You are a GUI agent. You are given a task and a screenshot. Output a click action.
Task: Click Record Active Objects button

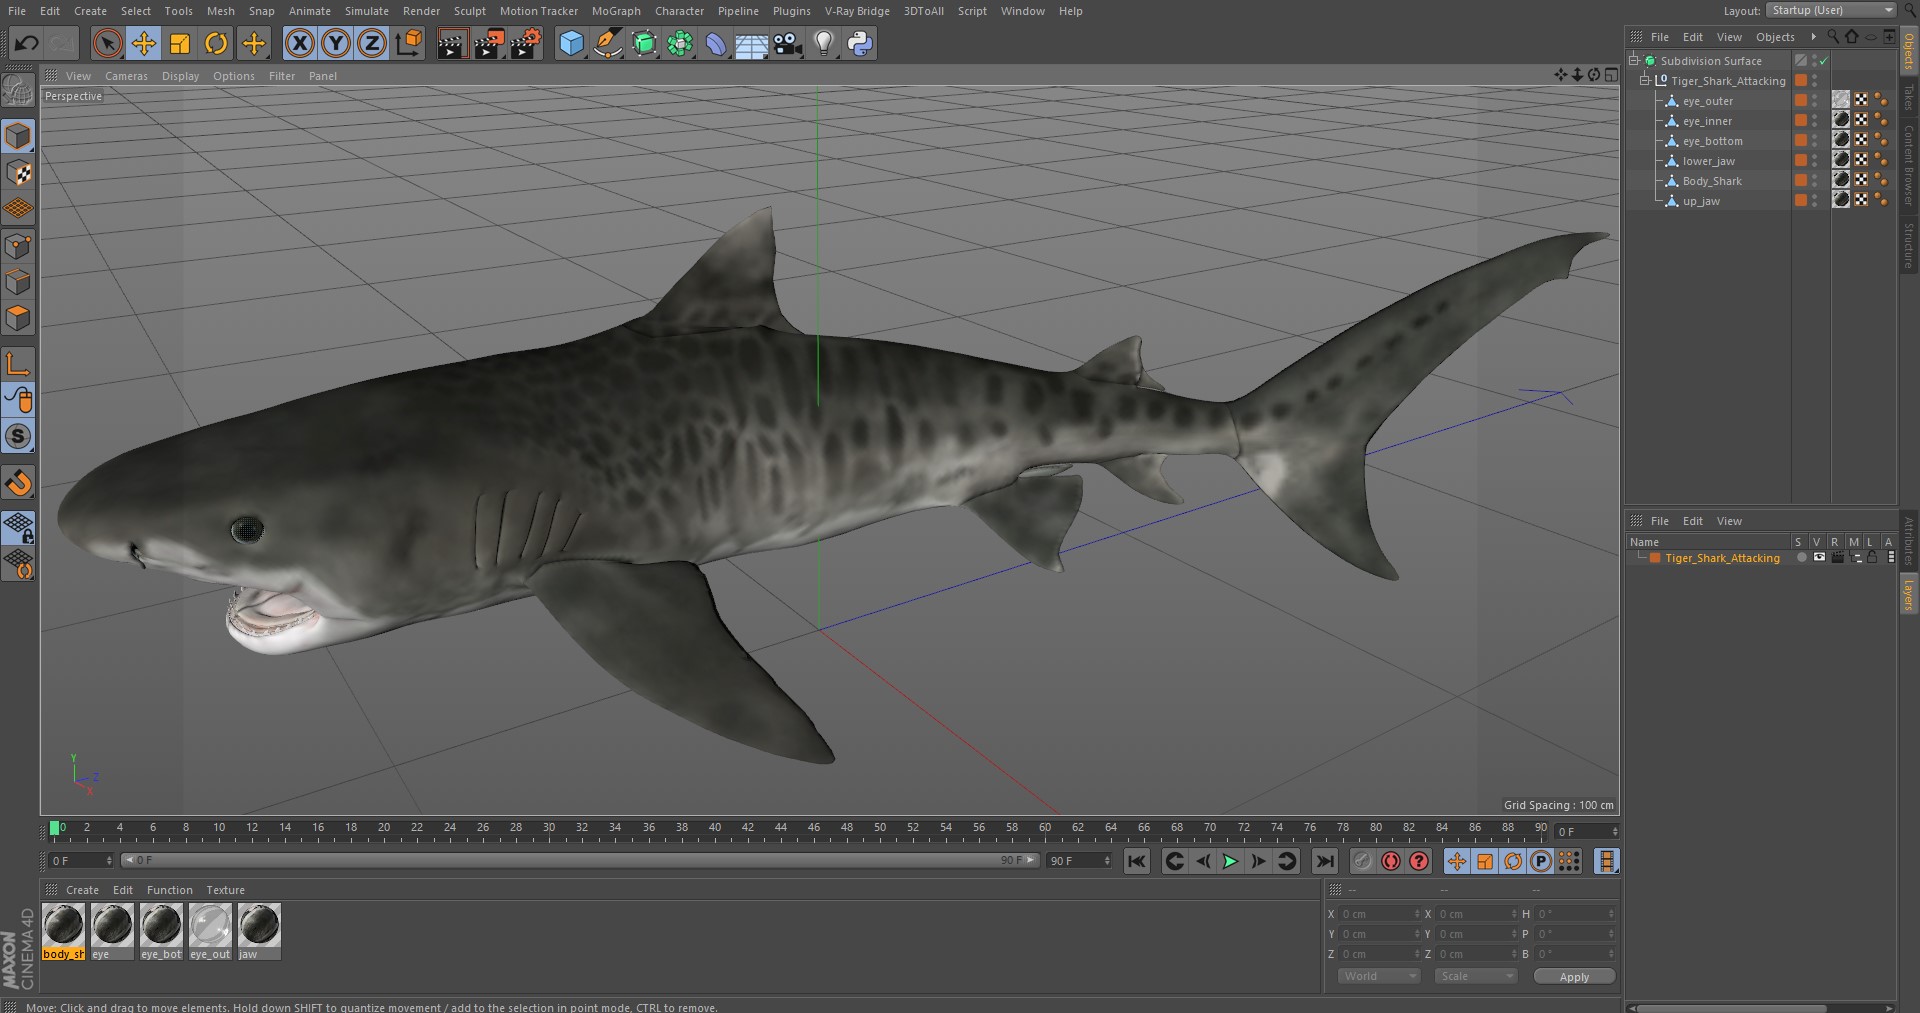pos(1363,861)
